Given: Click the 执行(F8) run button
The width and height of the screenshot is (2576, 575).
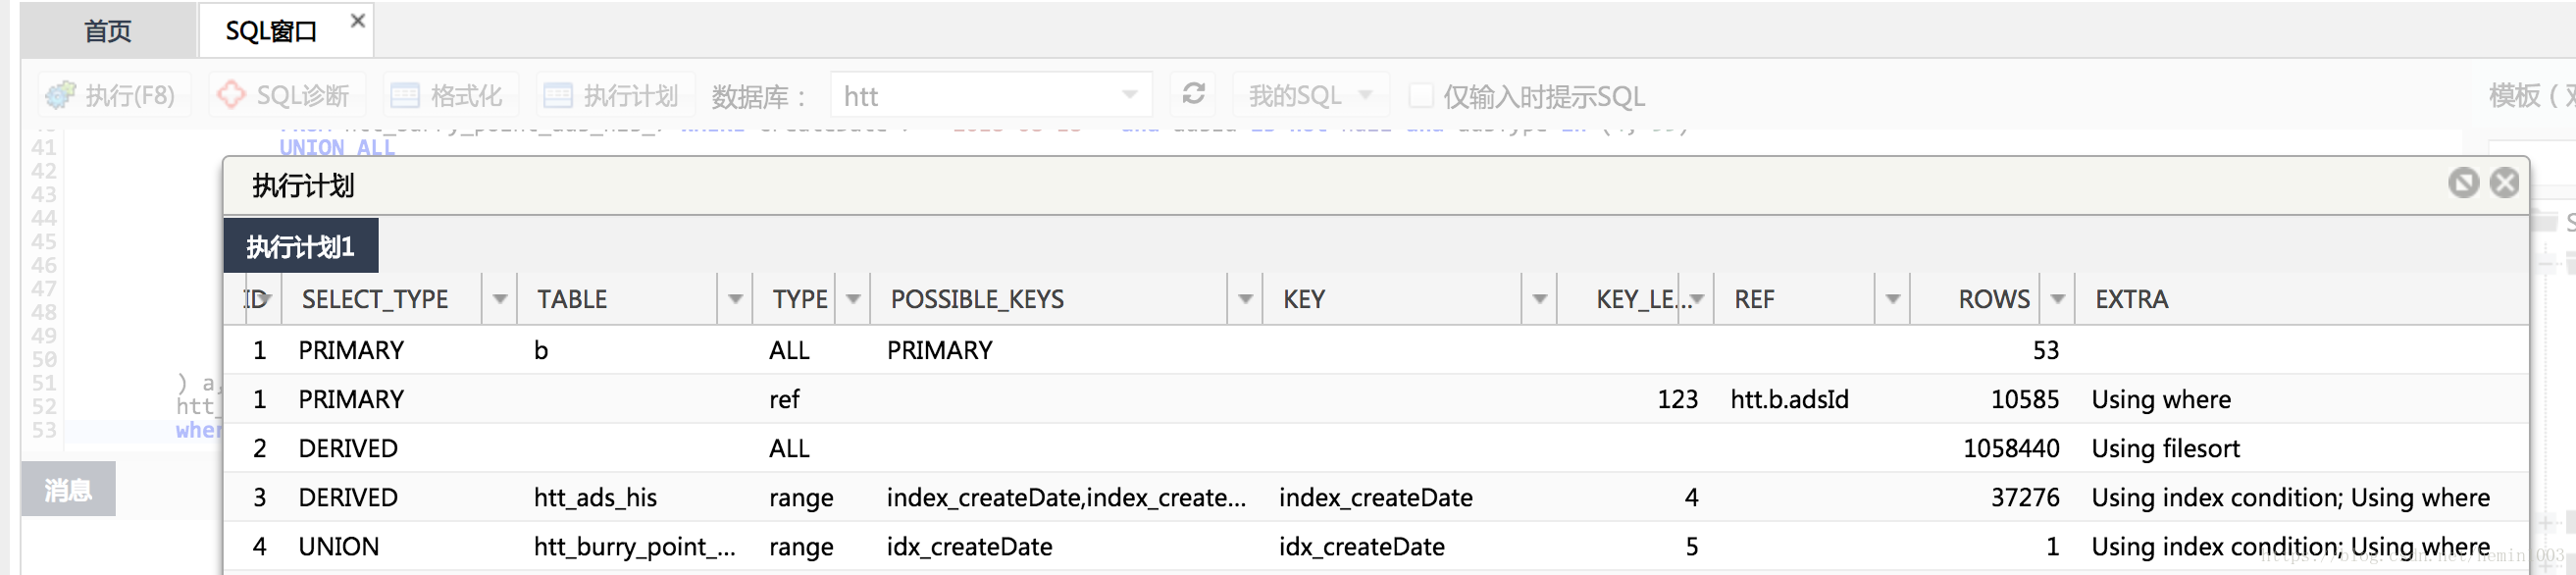Looking at the screenshot, I should [113, 95].
